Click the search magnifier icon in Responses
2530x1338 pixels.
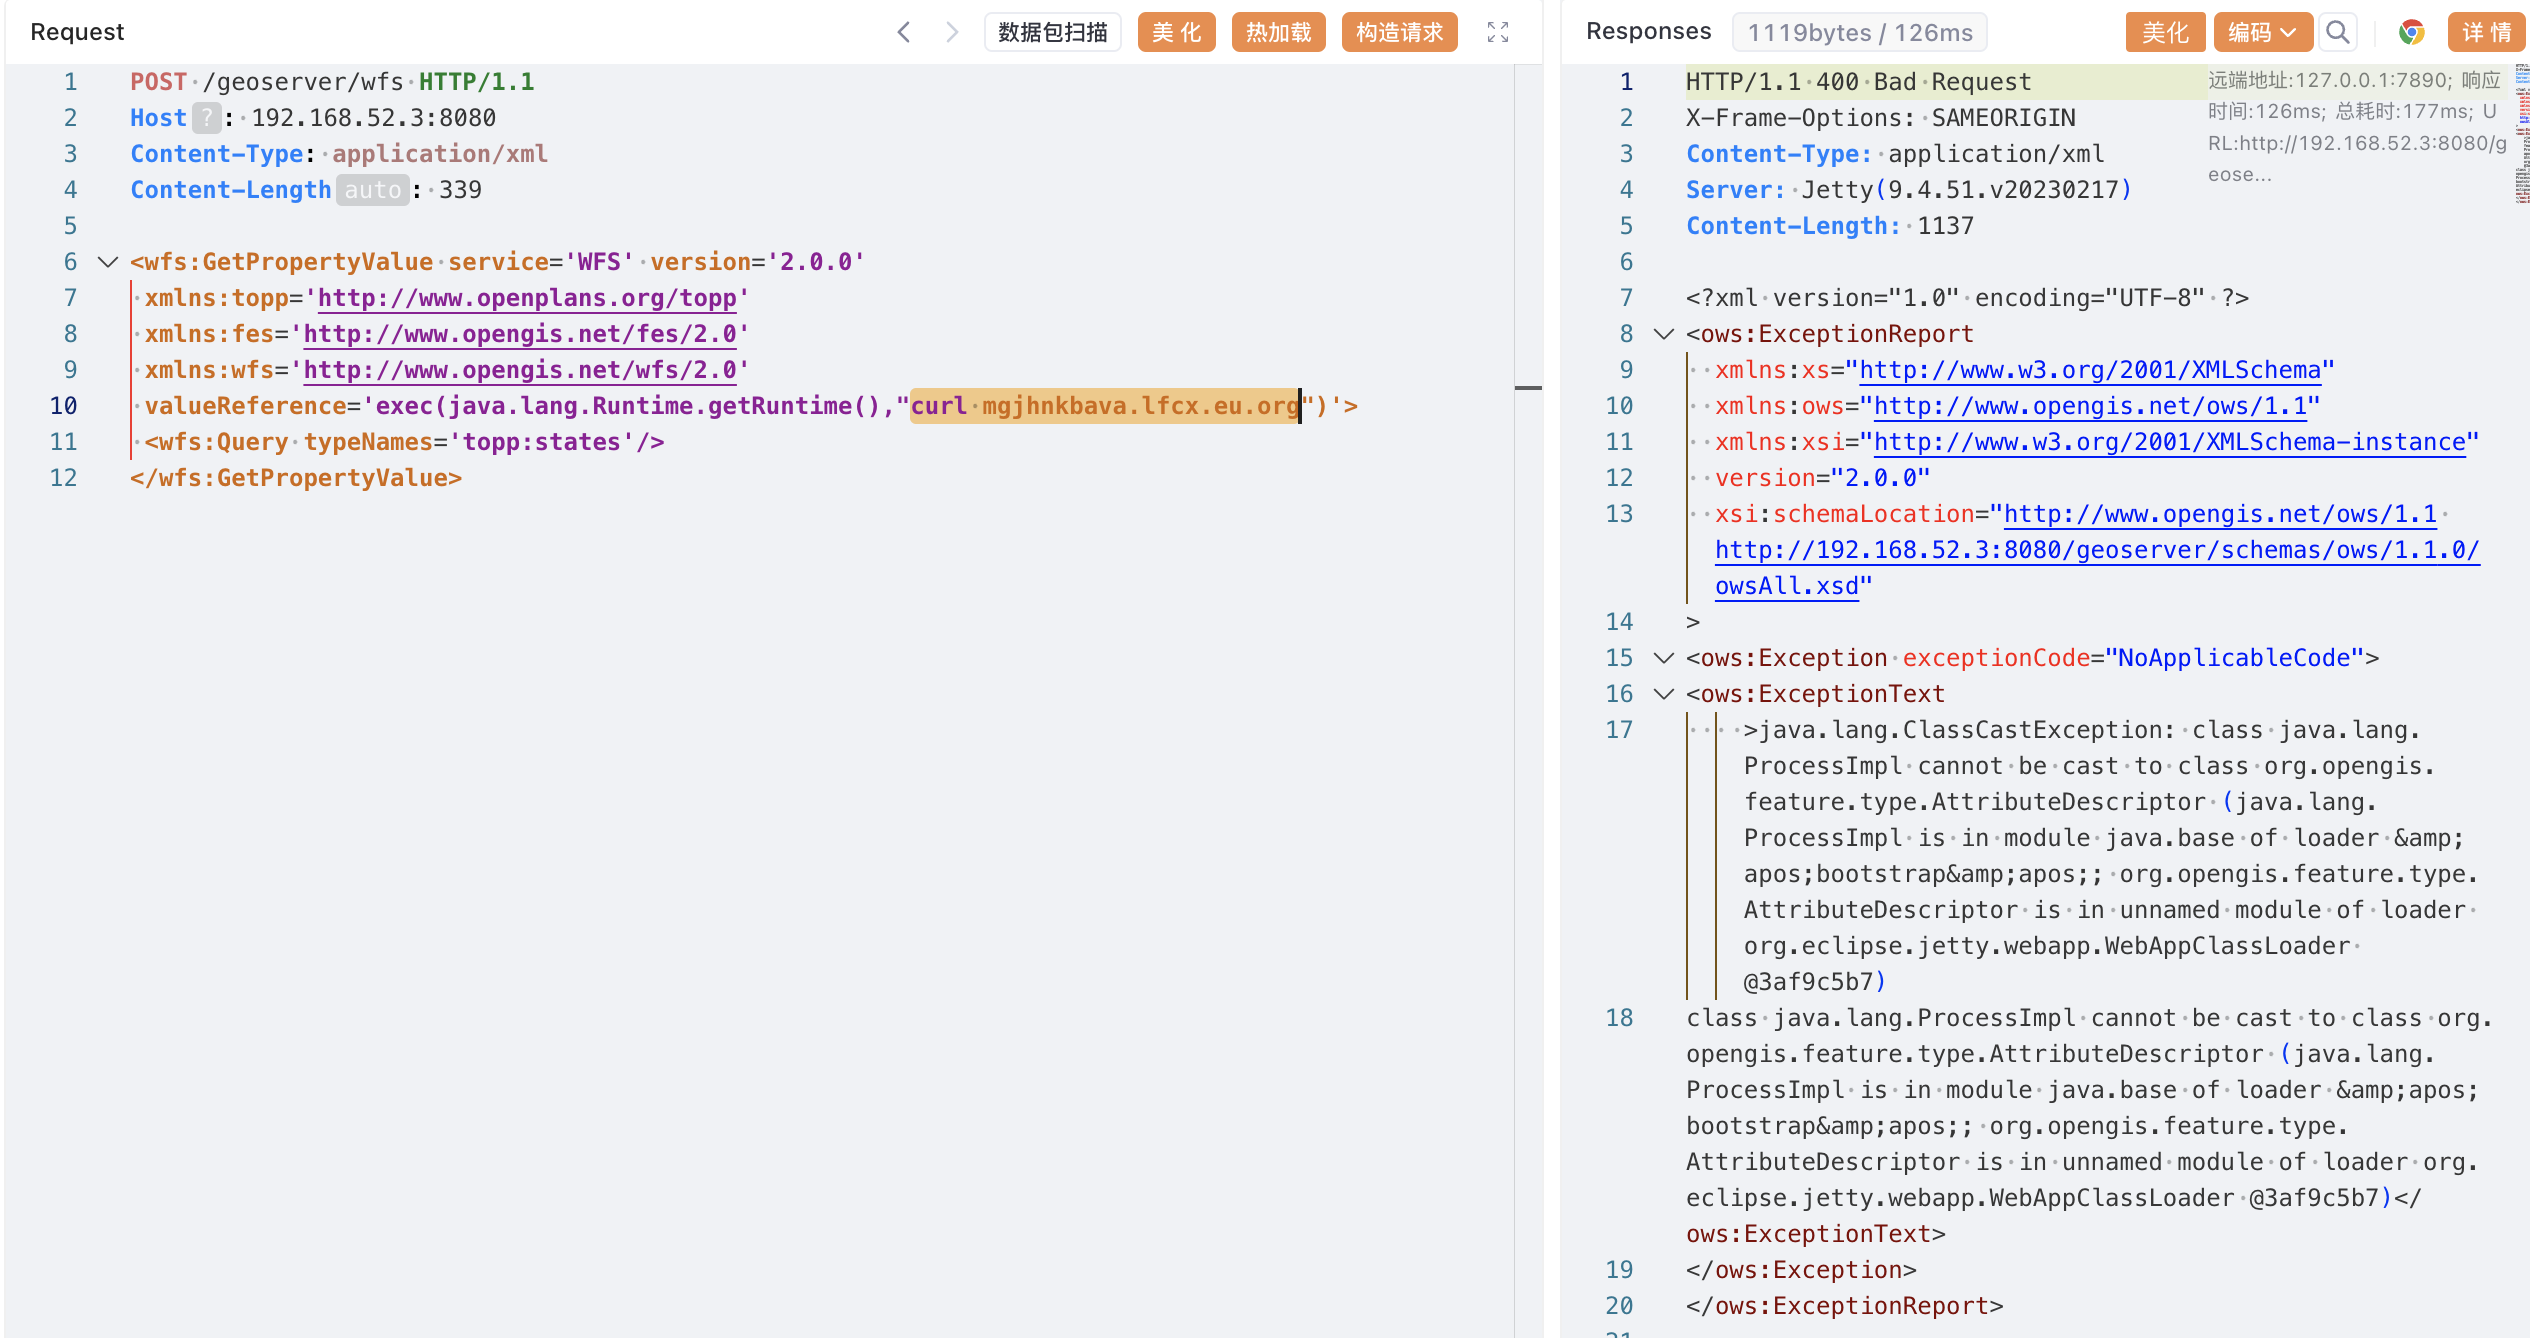coord(2337,32)
